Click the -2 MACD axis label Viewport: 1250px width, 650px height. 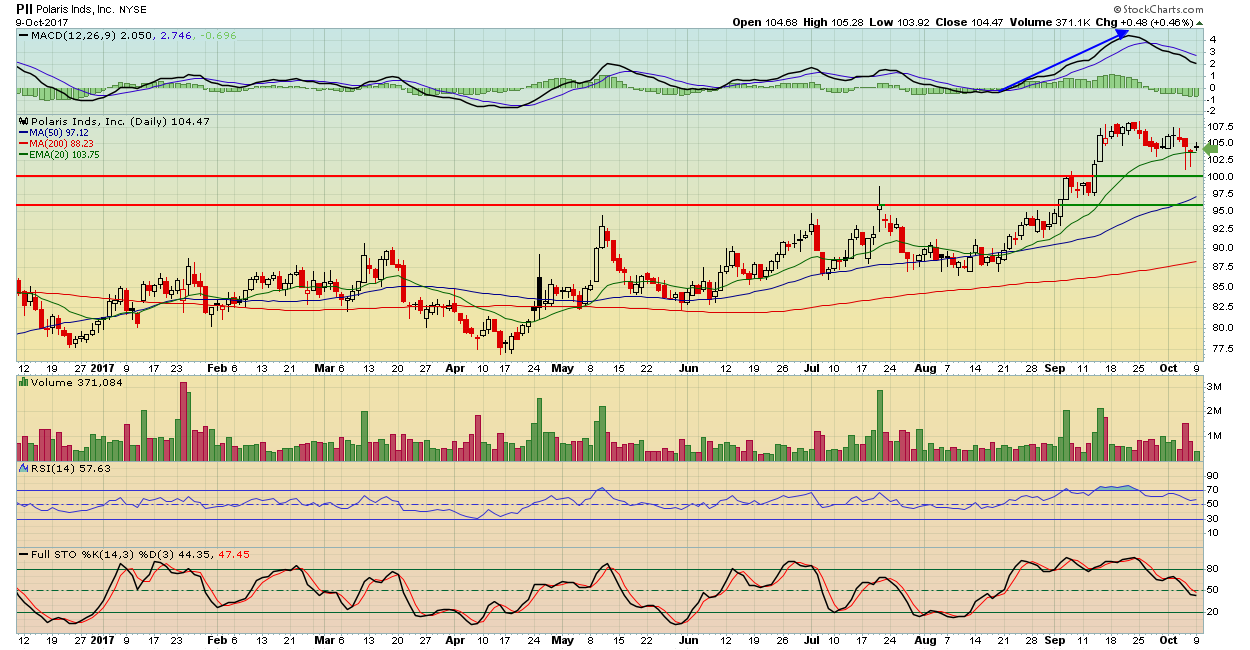click(x=1212, y=111)
